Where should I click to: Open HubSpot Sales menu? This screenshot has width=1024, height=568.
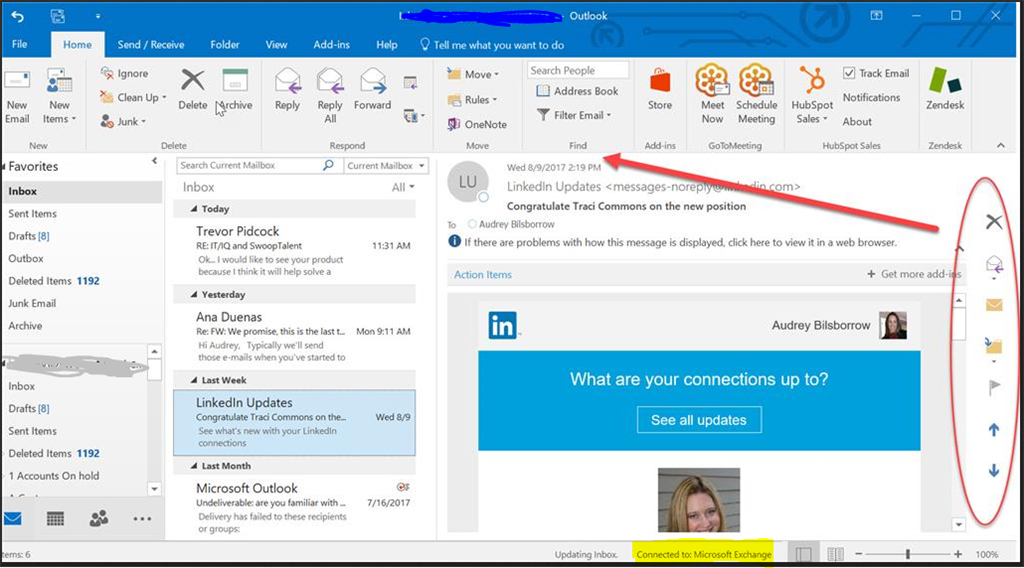point(812,95)
